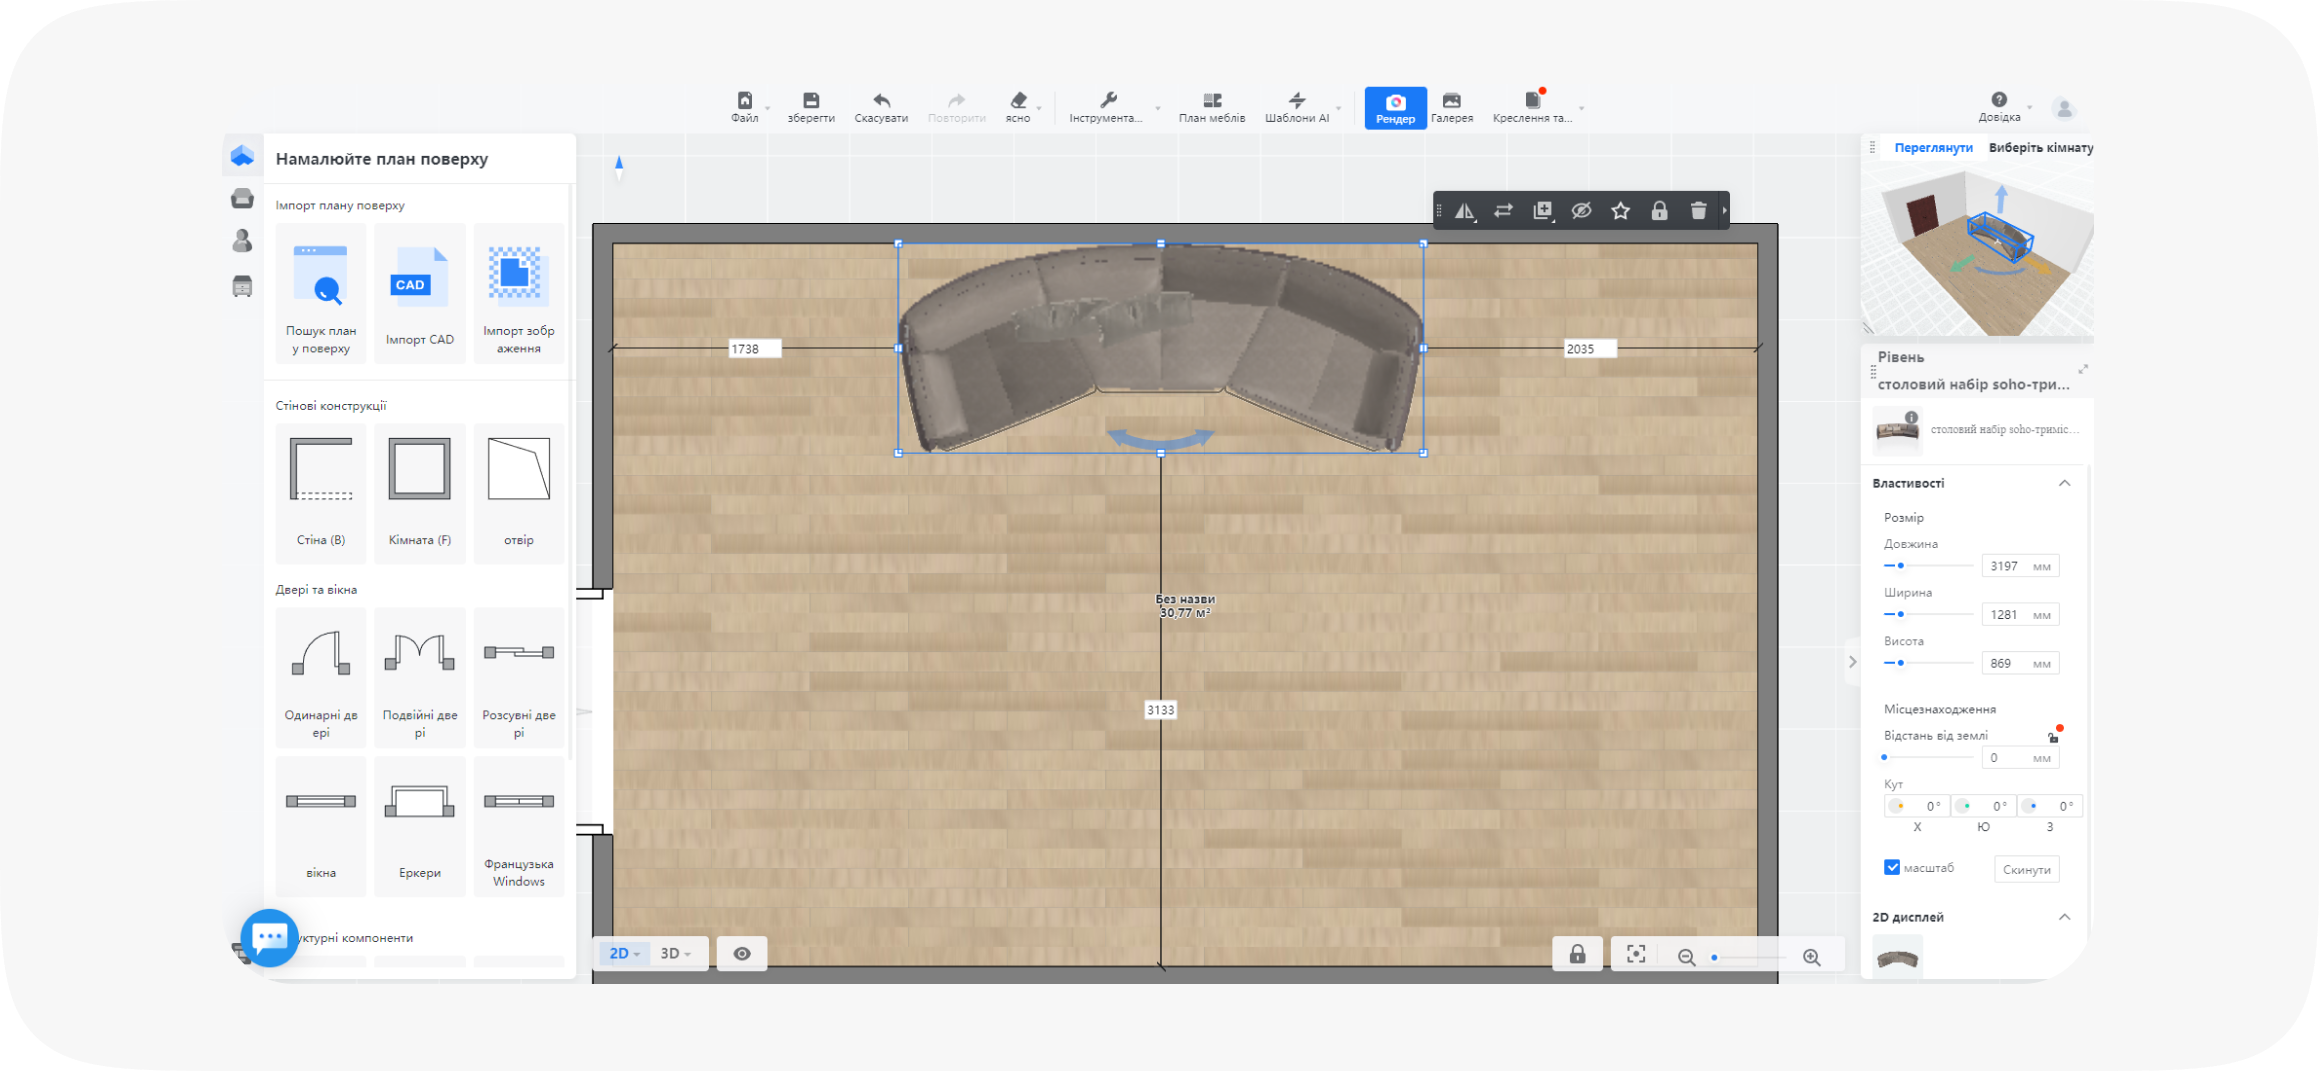Hide selected item with crossed-eye icon
This screenshot has width=2319, height=1071.
(1581, 211)
